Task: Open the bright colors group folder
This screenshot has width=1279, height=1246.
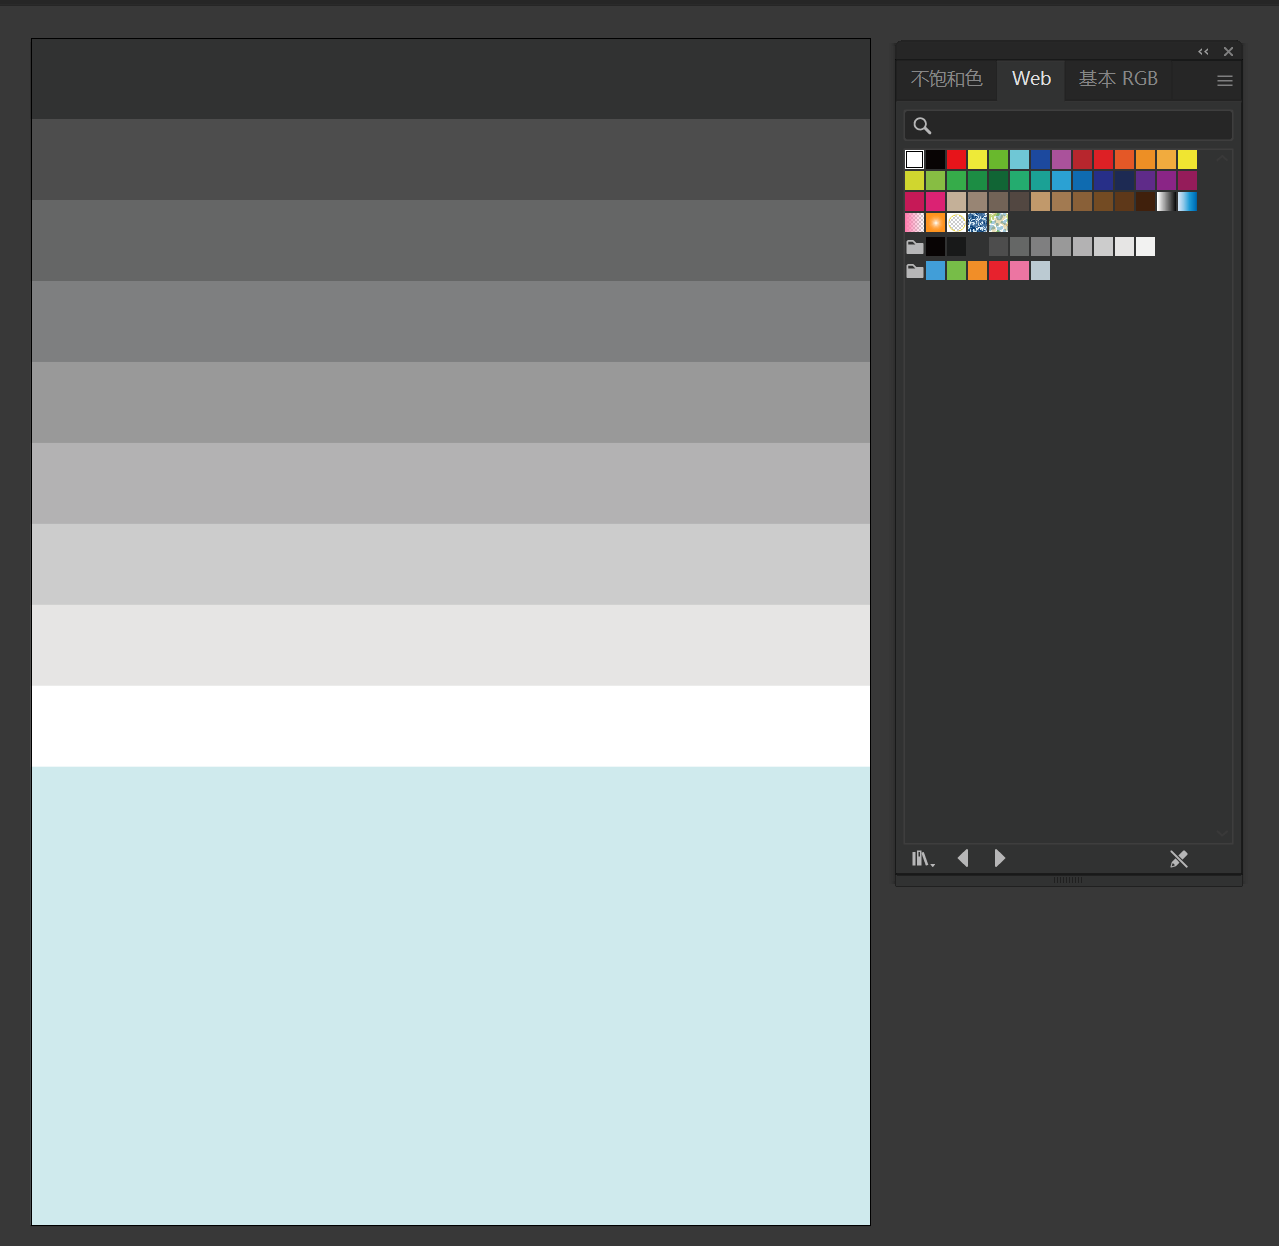Action: point(915,271)
